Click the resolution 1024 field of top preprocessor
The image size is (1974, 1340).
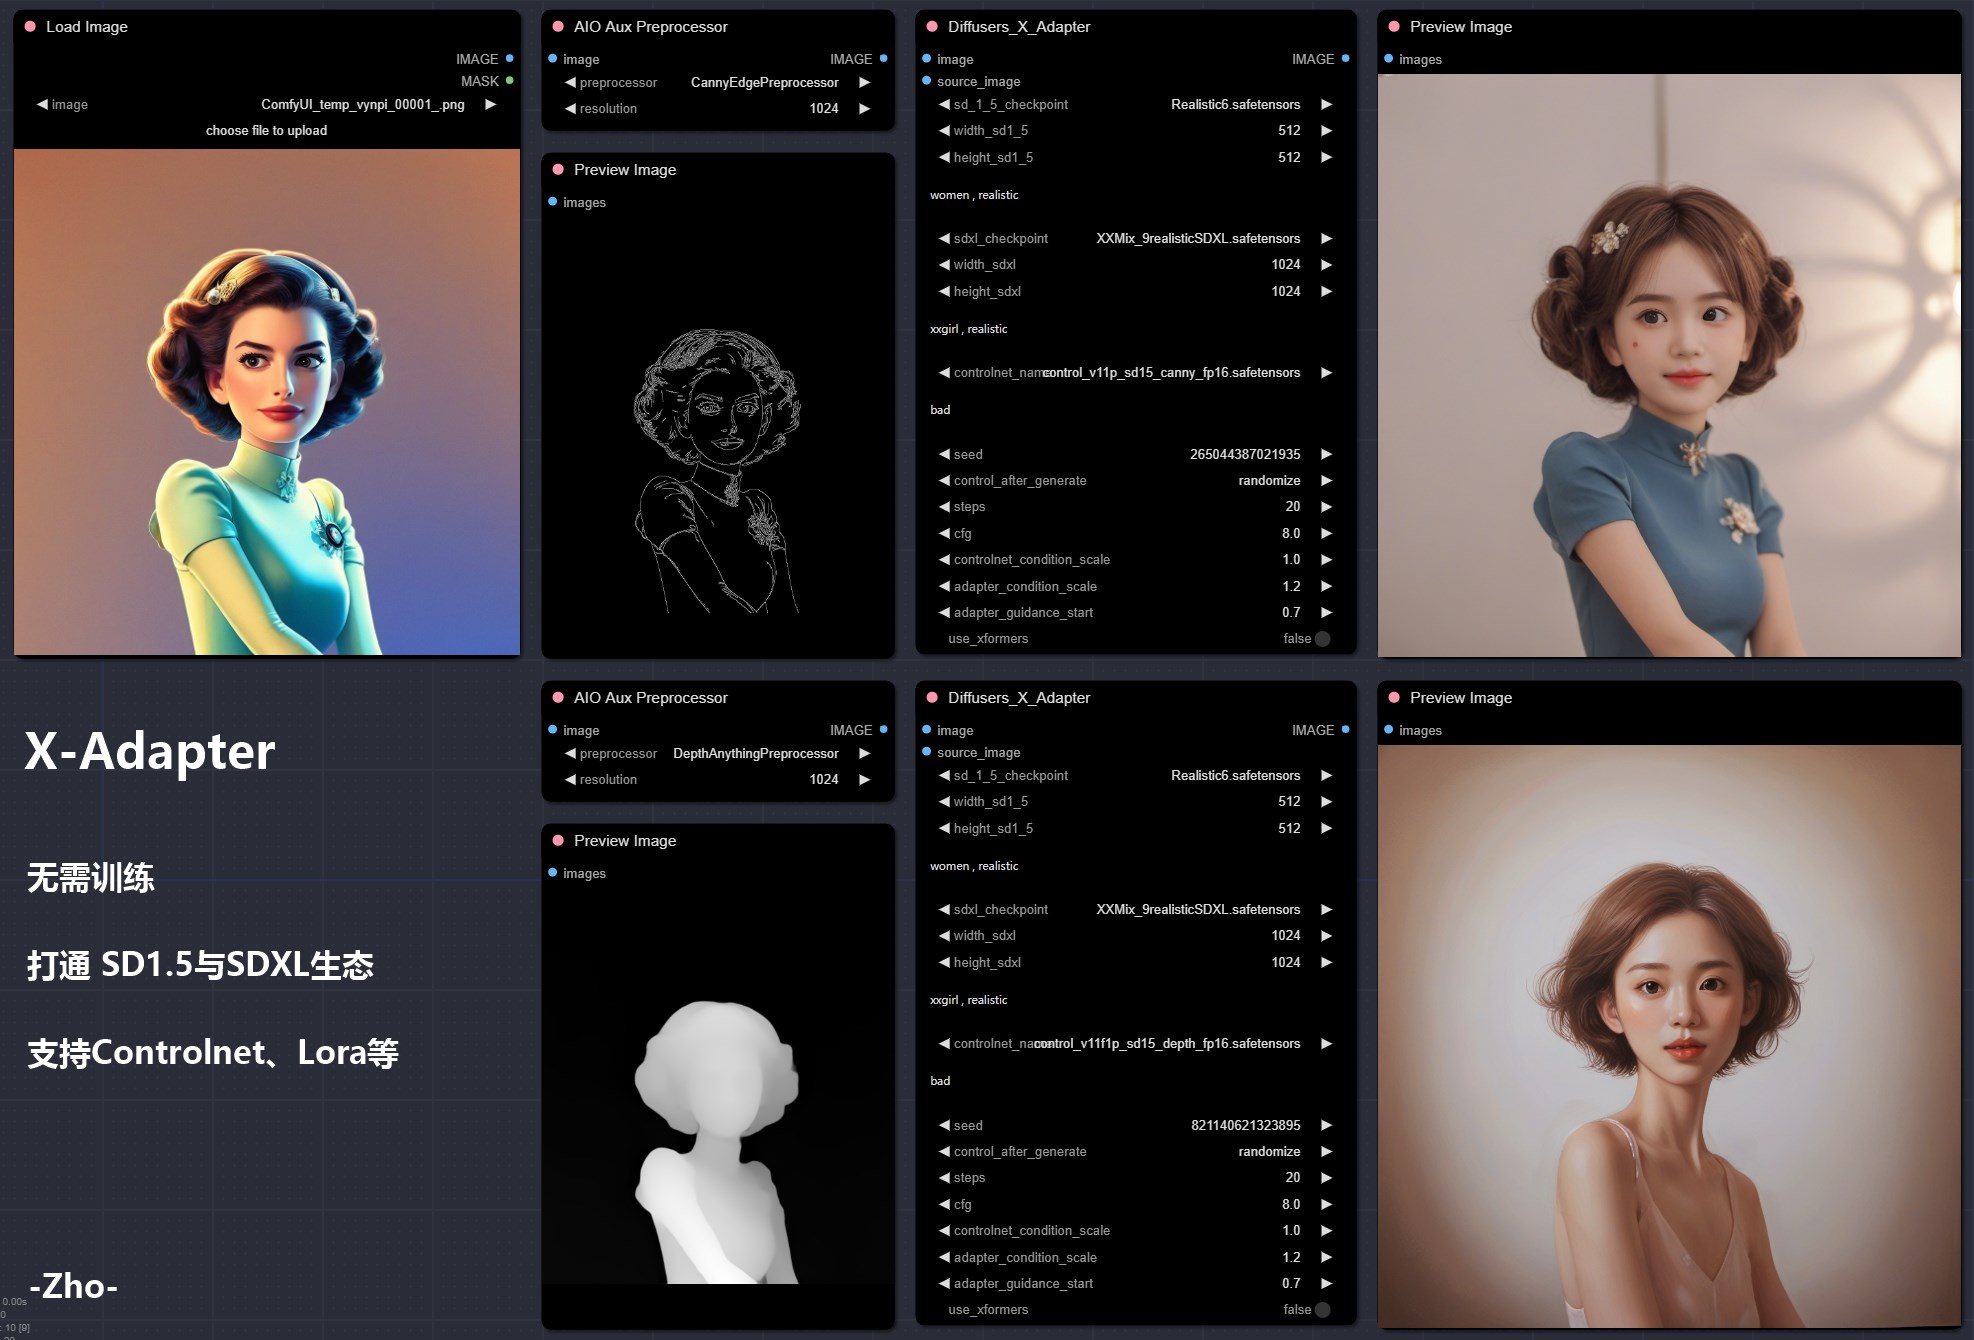[x=717, y=108]
